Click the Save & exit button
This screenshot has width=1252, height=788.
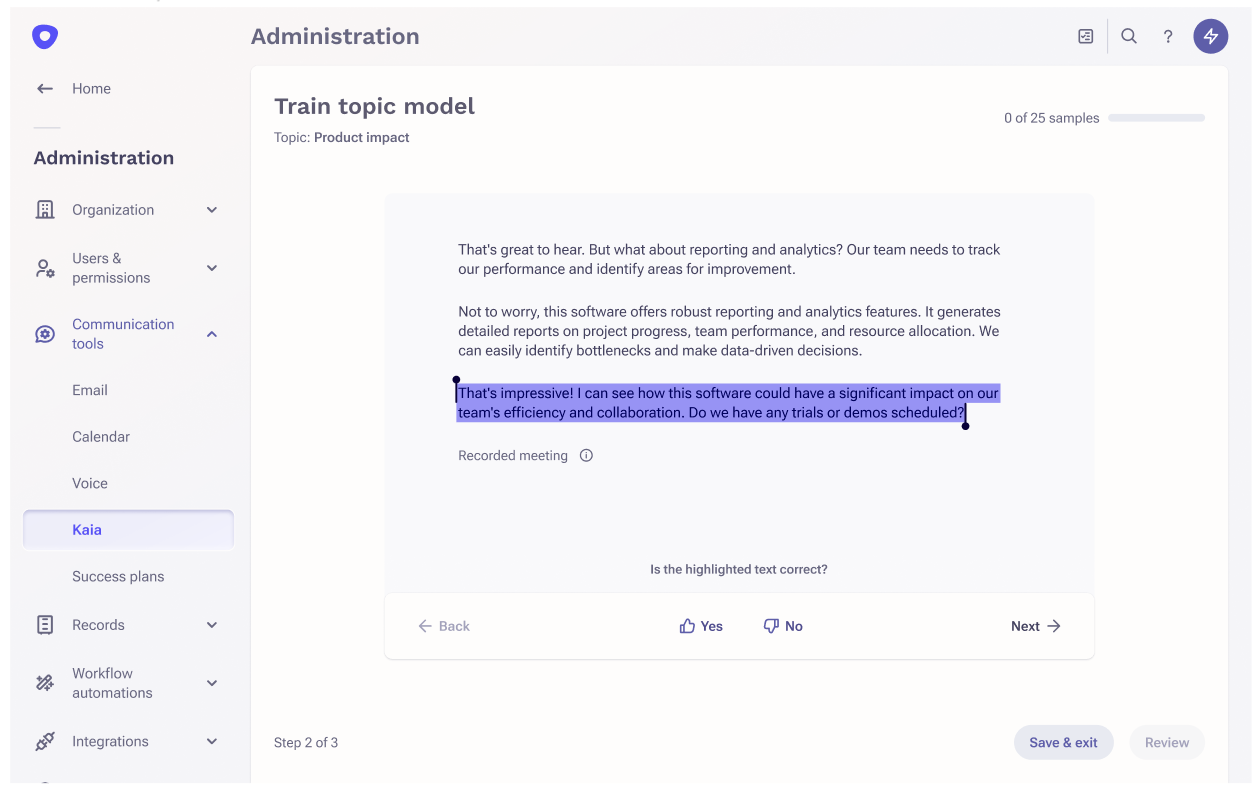tap(1063, 742)
